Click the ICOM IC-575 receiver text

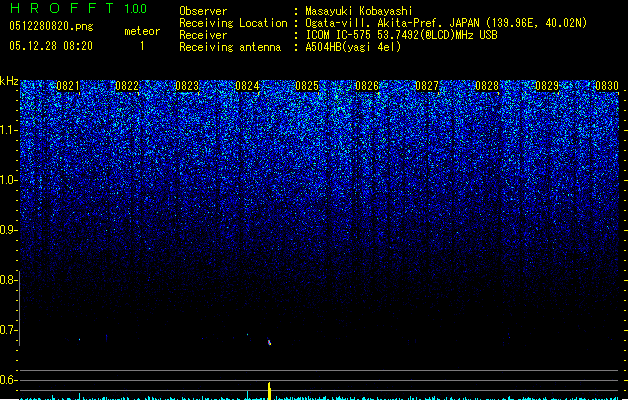(x=402, y=35)
